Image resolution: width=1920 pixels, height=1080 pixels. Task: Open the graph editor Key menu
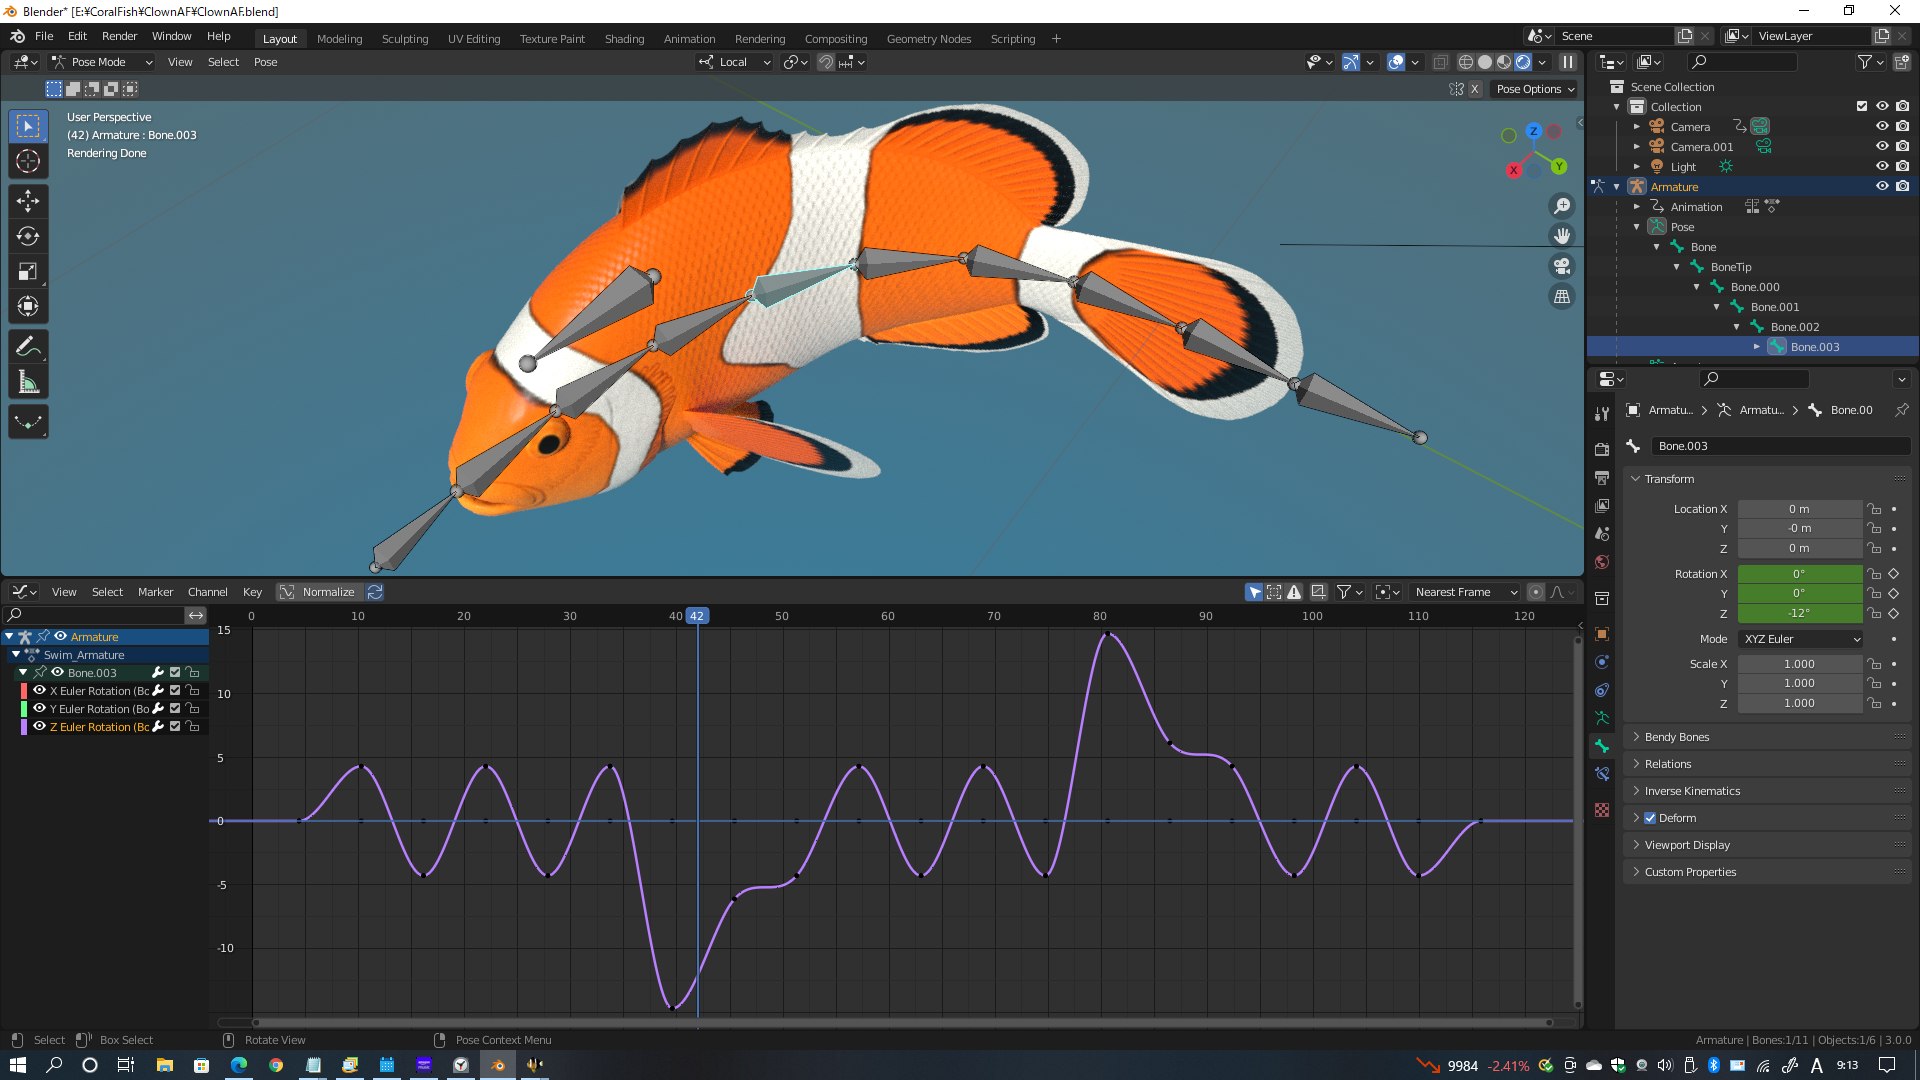252,592
